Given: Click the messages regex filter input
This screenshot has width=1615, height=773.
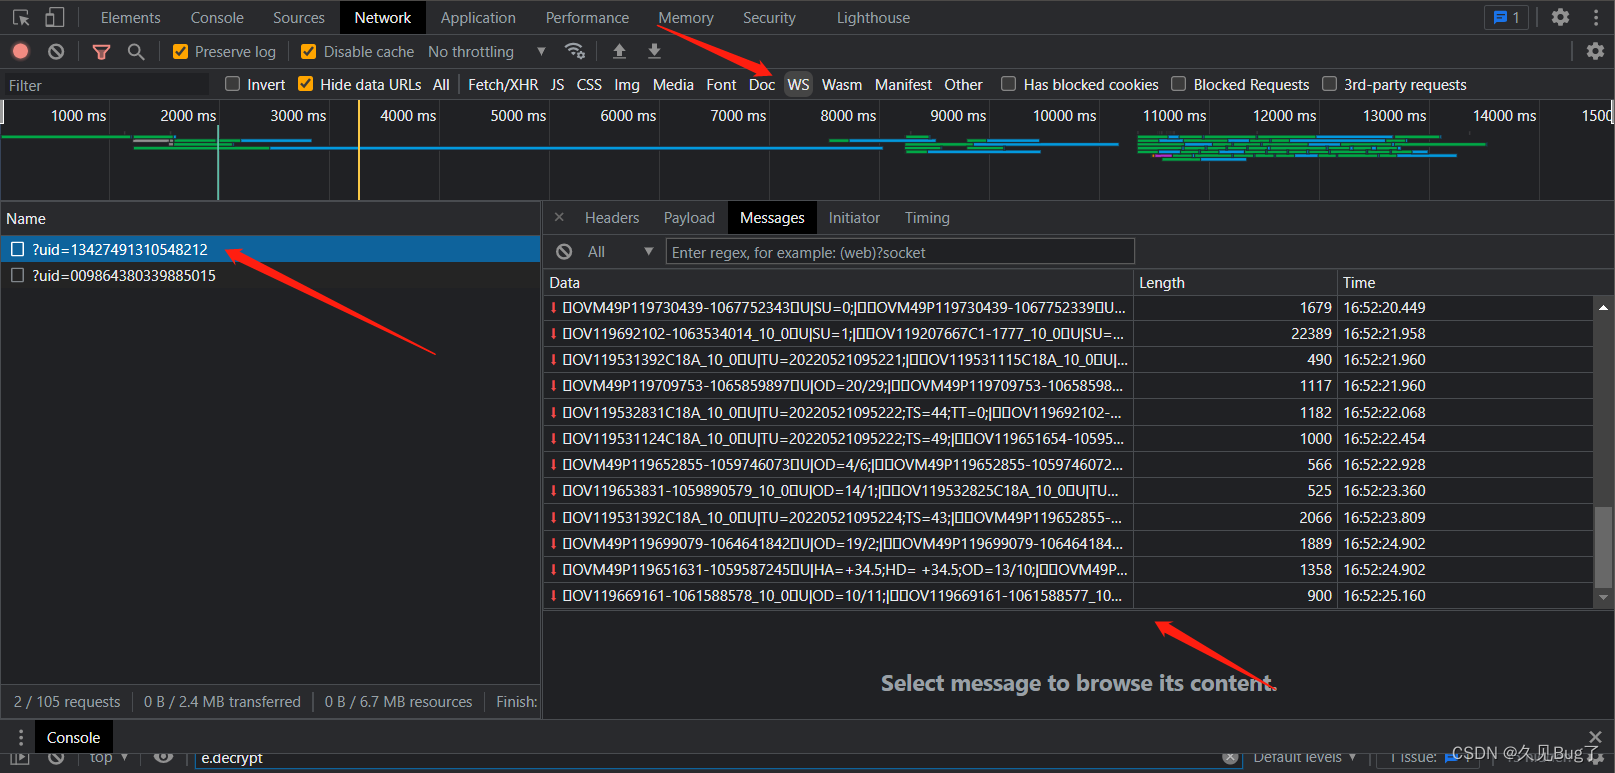Looking at the screenshot, I should pyautogui.click(x=900, y=252).
